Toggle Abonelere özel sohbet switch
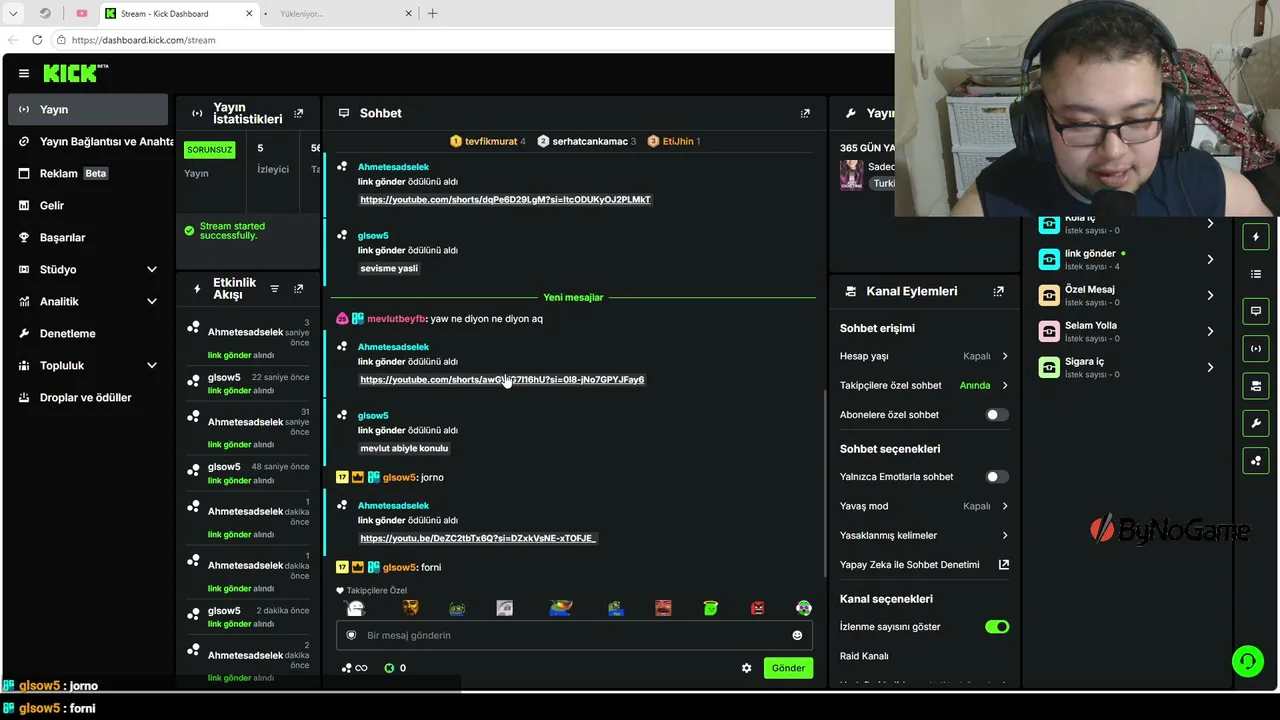 point(997,414)
